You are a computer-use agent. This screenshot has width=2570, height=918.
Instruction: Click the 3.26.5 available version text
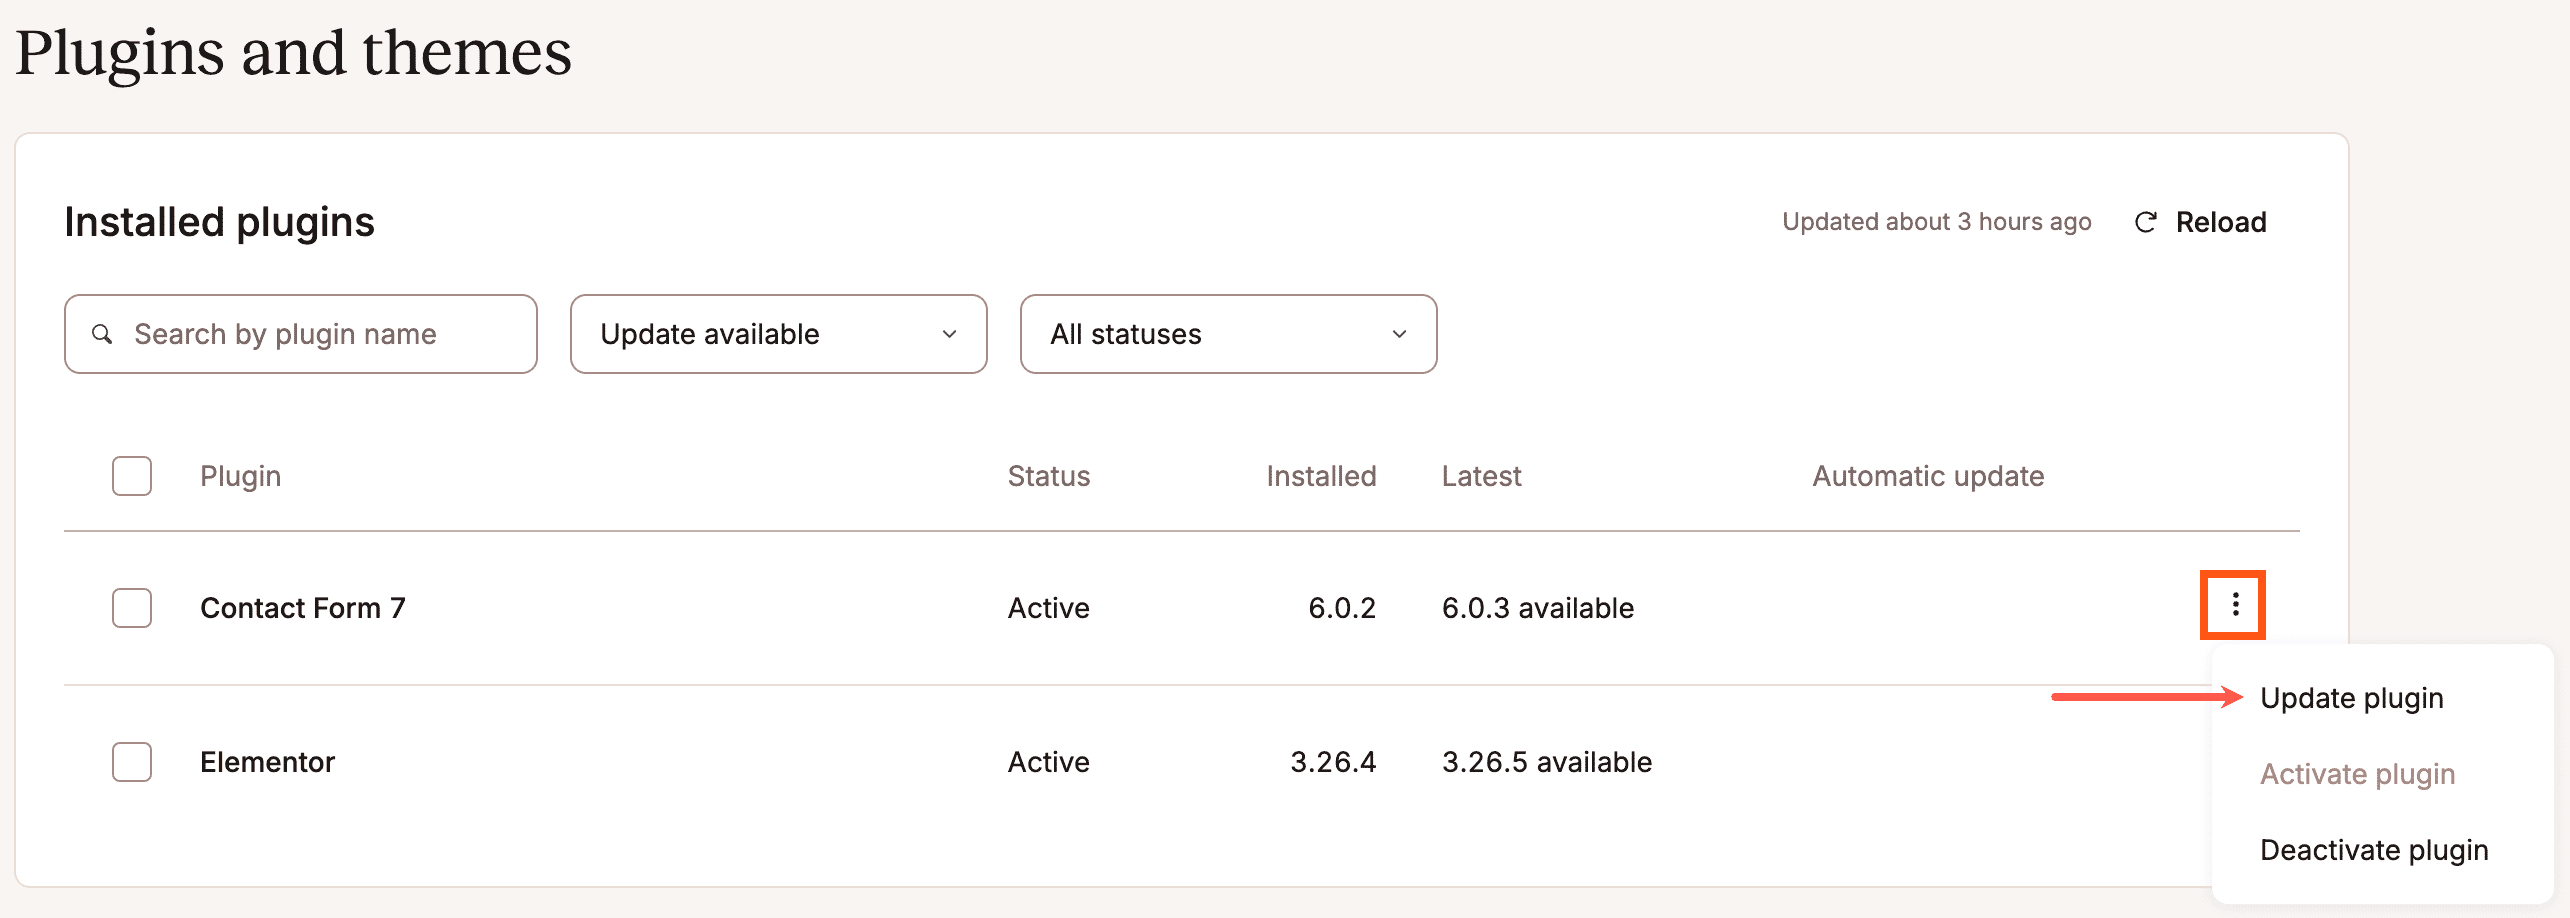click(1546, 762)
